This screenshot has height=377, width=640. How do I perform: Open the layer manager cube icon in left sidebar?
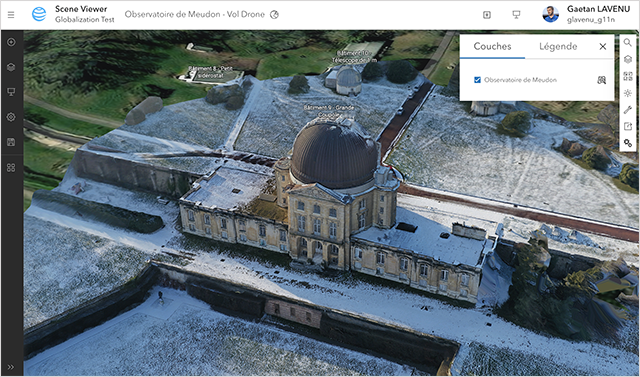point(11,67)
